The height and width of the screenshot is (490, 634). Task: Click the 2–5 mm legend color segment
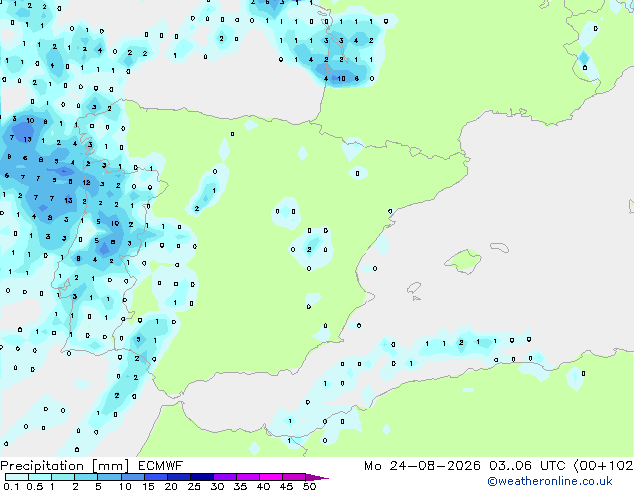click(x=86, y=477)
